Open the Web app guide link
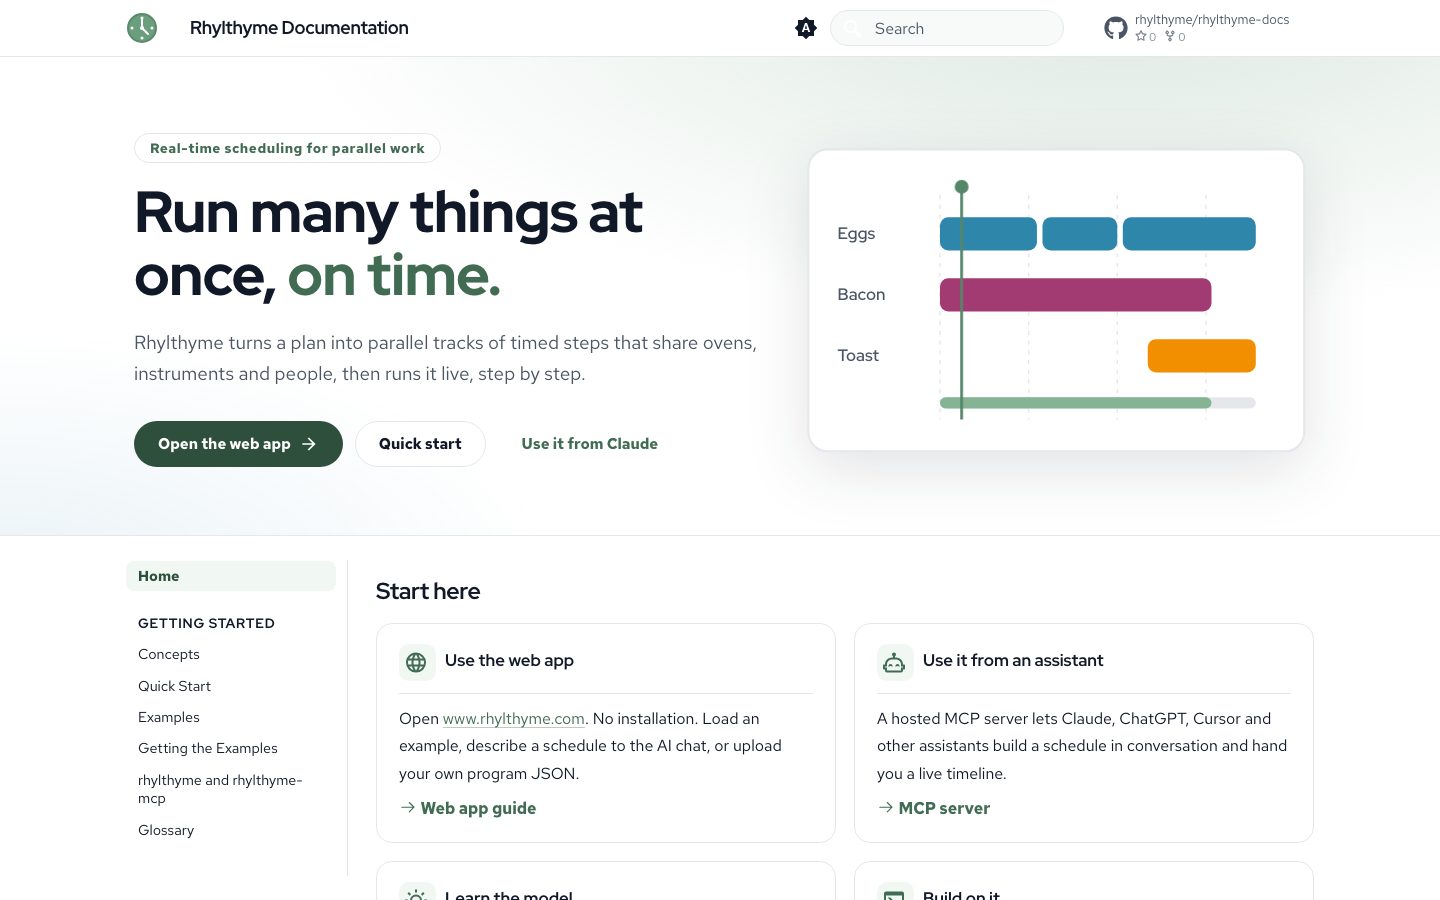 coord(478,808)
